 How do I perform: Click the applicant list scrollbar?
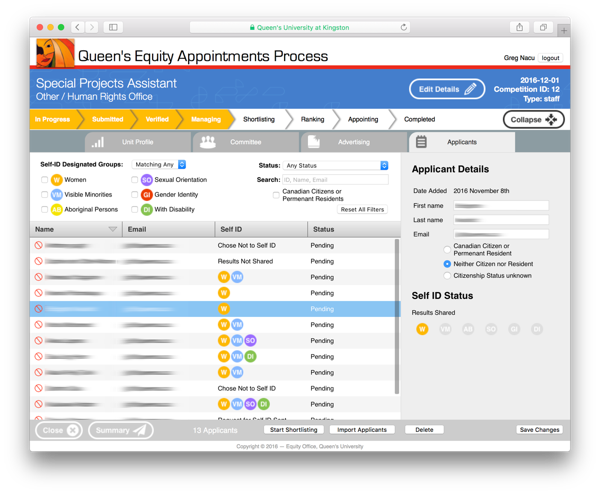pos(397,316)
